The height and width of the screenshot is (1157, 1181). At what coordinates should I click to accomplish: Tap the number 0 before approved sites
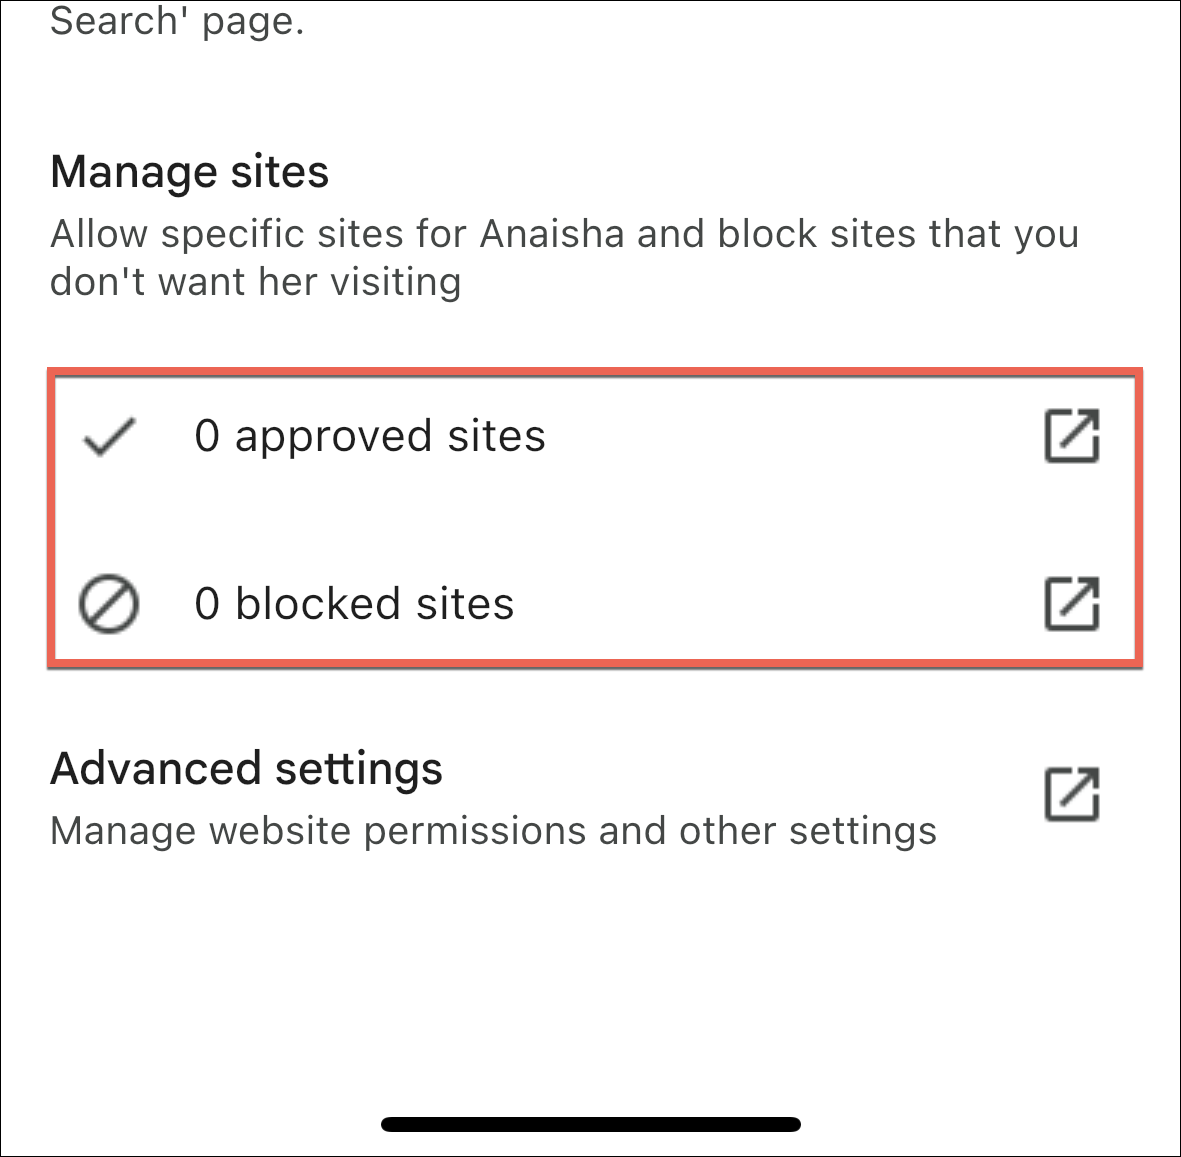[x=207, y=436]
